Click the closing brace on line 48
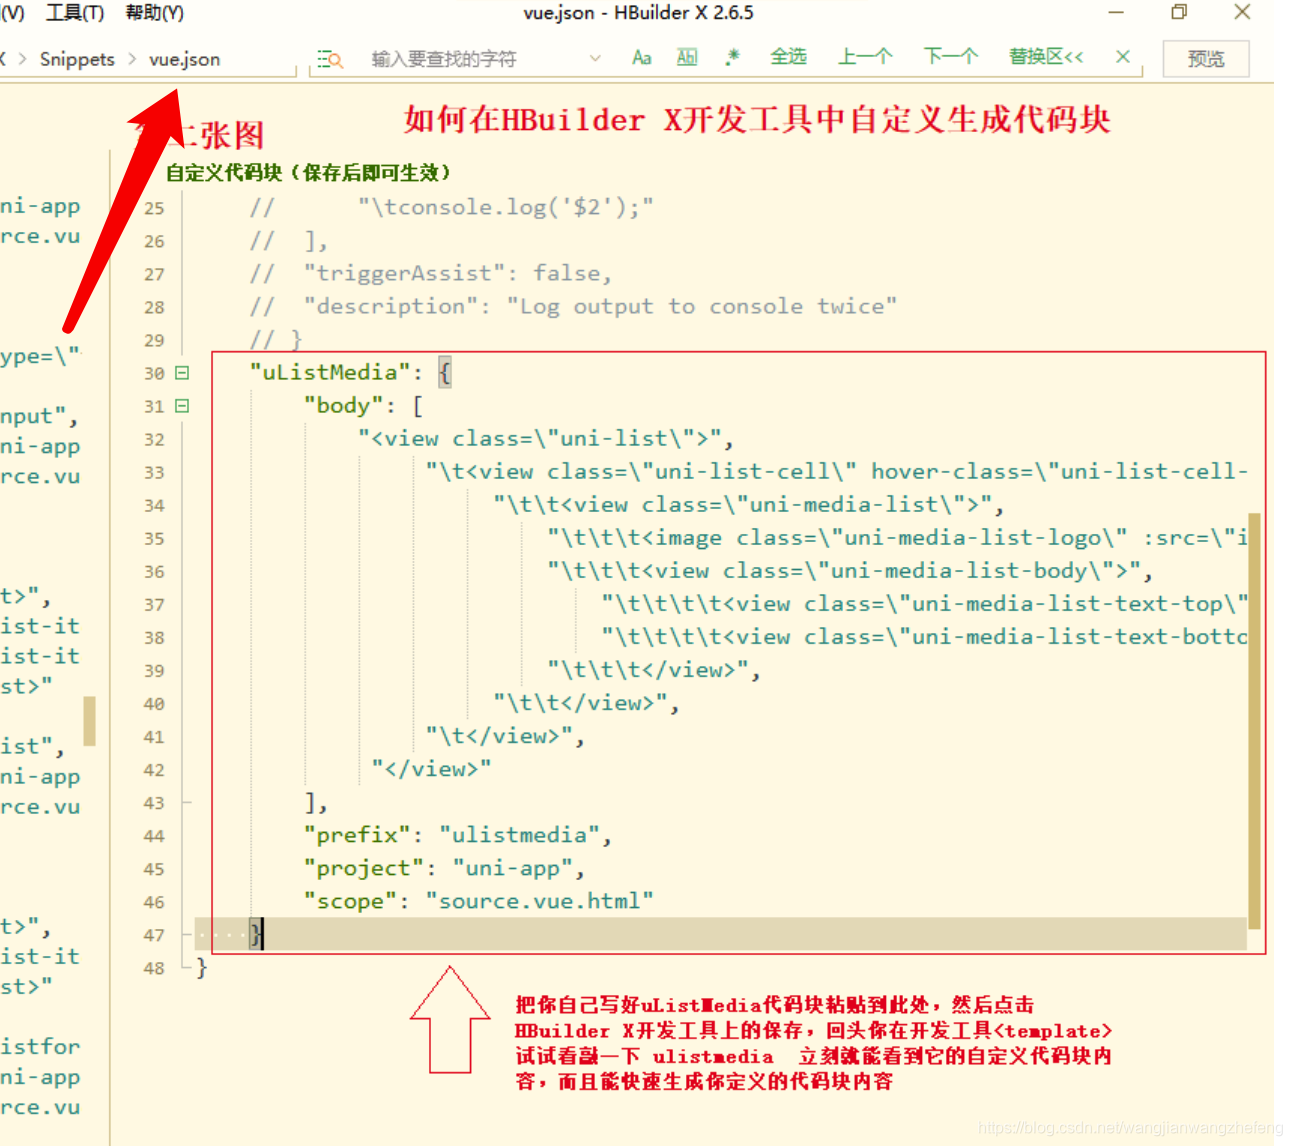Image resolution: width=1292 pixels, height=1146 pixels. 201,967
